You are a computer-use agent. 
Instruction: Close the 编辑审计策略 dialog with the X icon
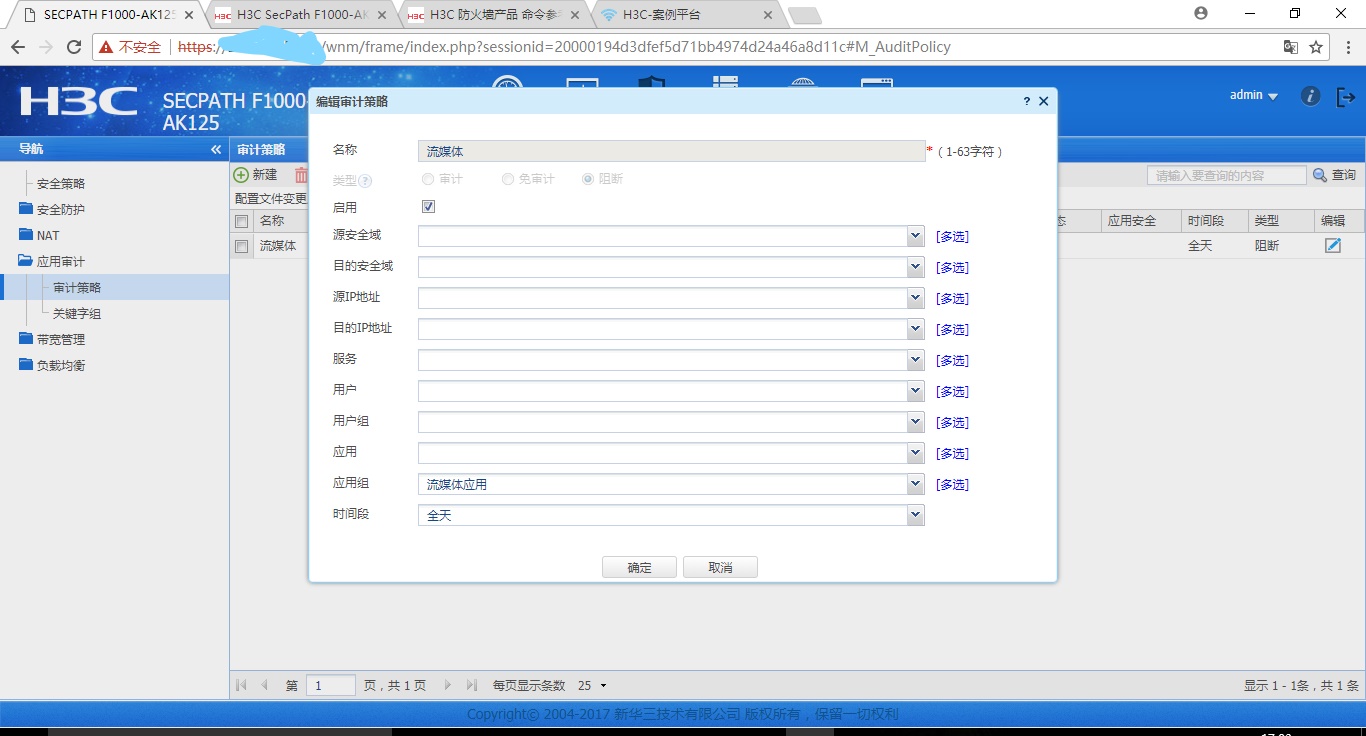tap(1043, 101)
